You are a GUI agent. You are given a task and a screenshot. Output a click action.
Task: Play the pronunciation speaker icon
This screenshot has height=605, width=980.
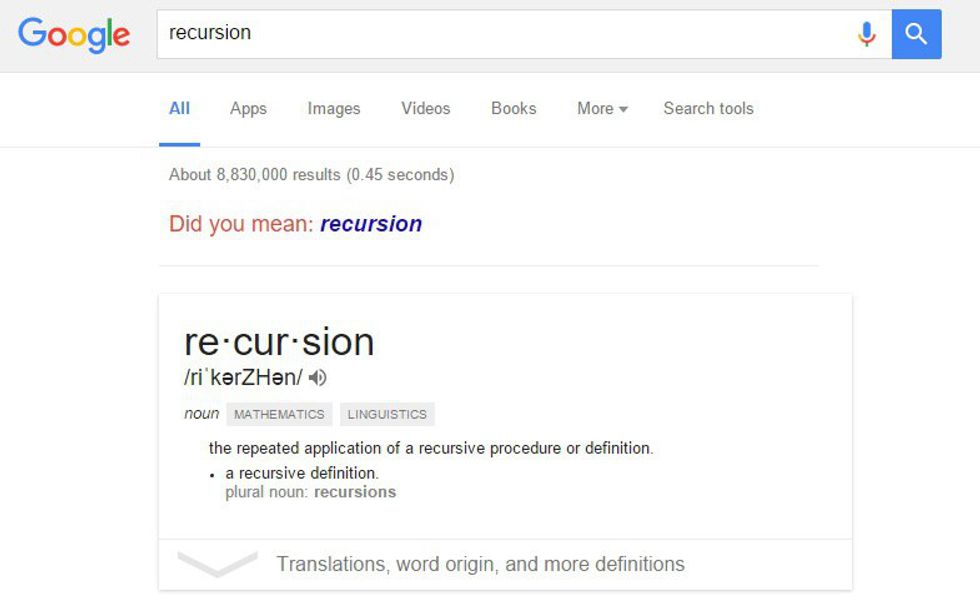[318, 378]
